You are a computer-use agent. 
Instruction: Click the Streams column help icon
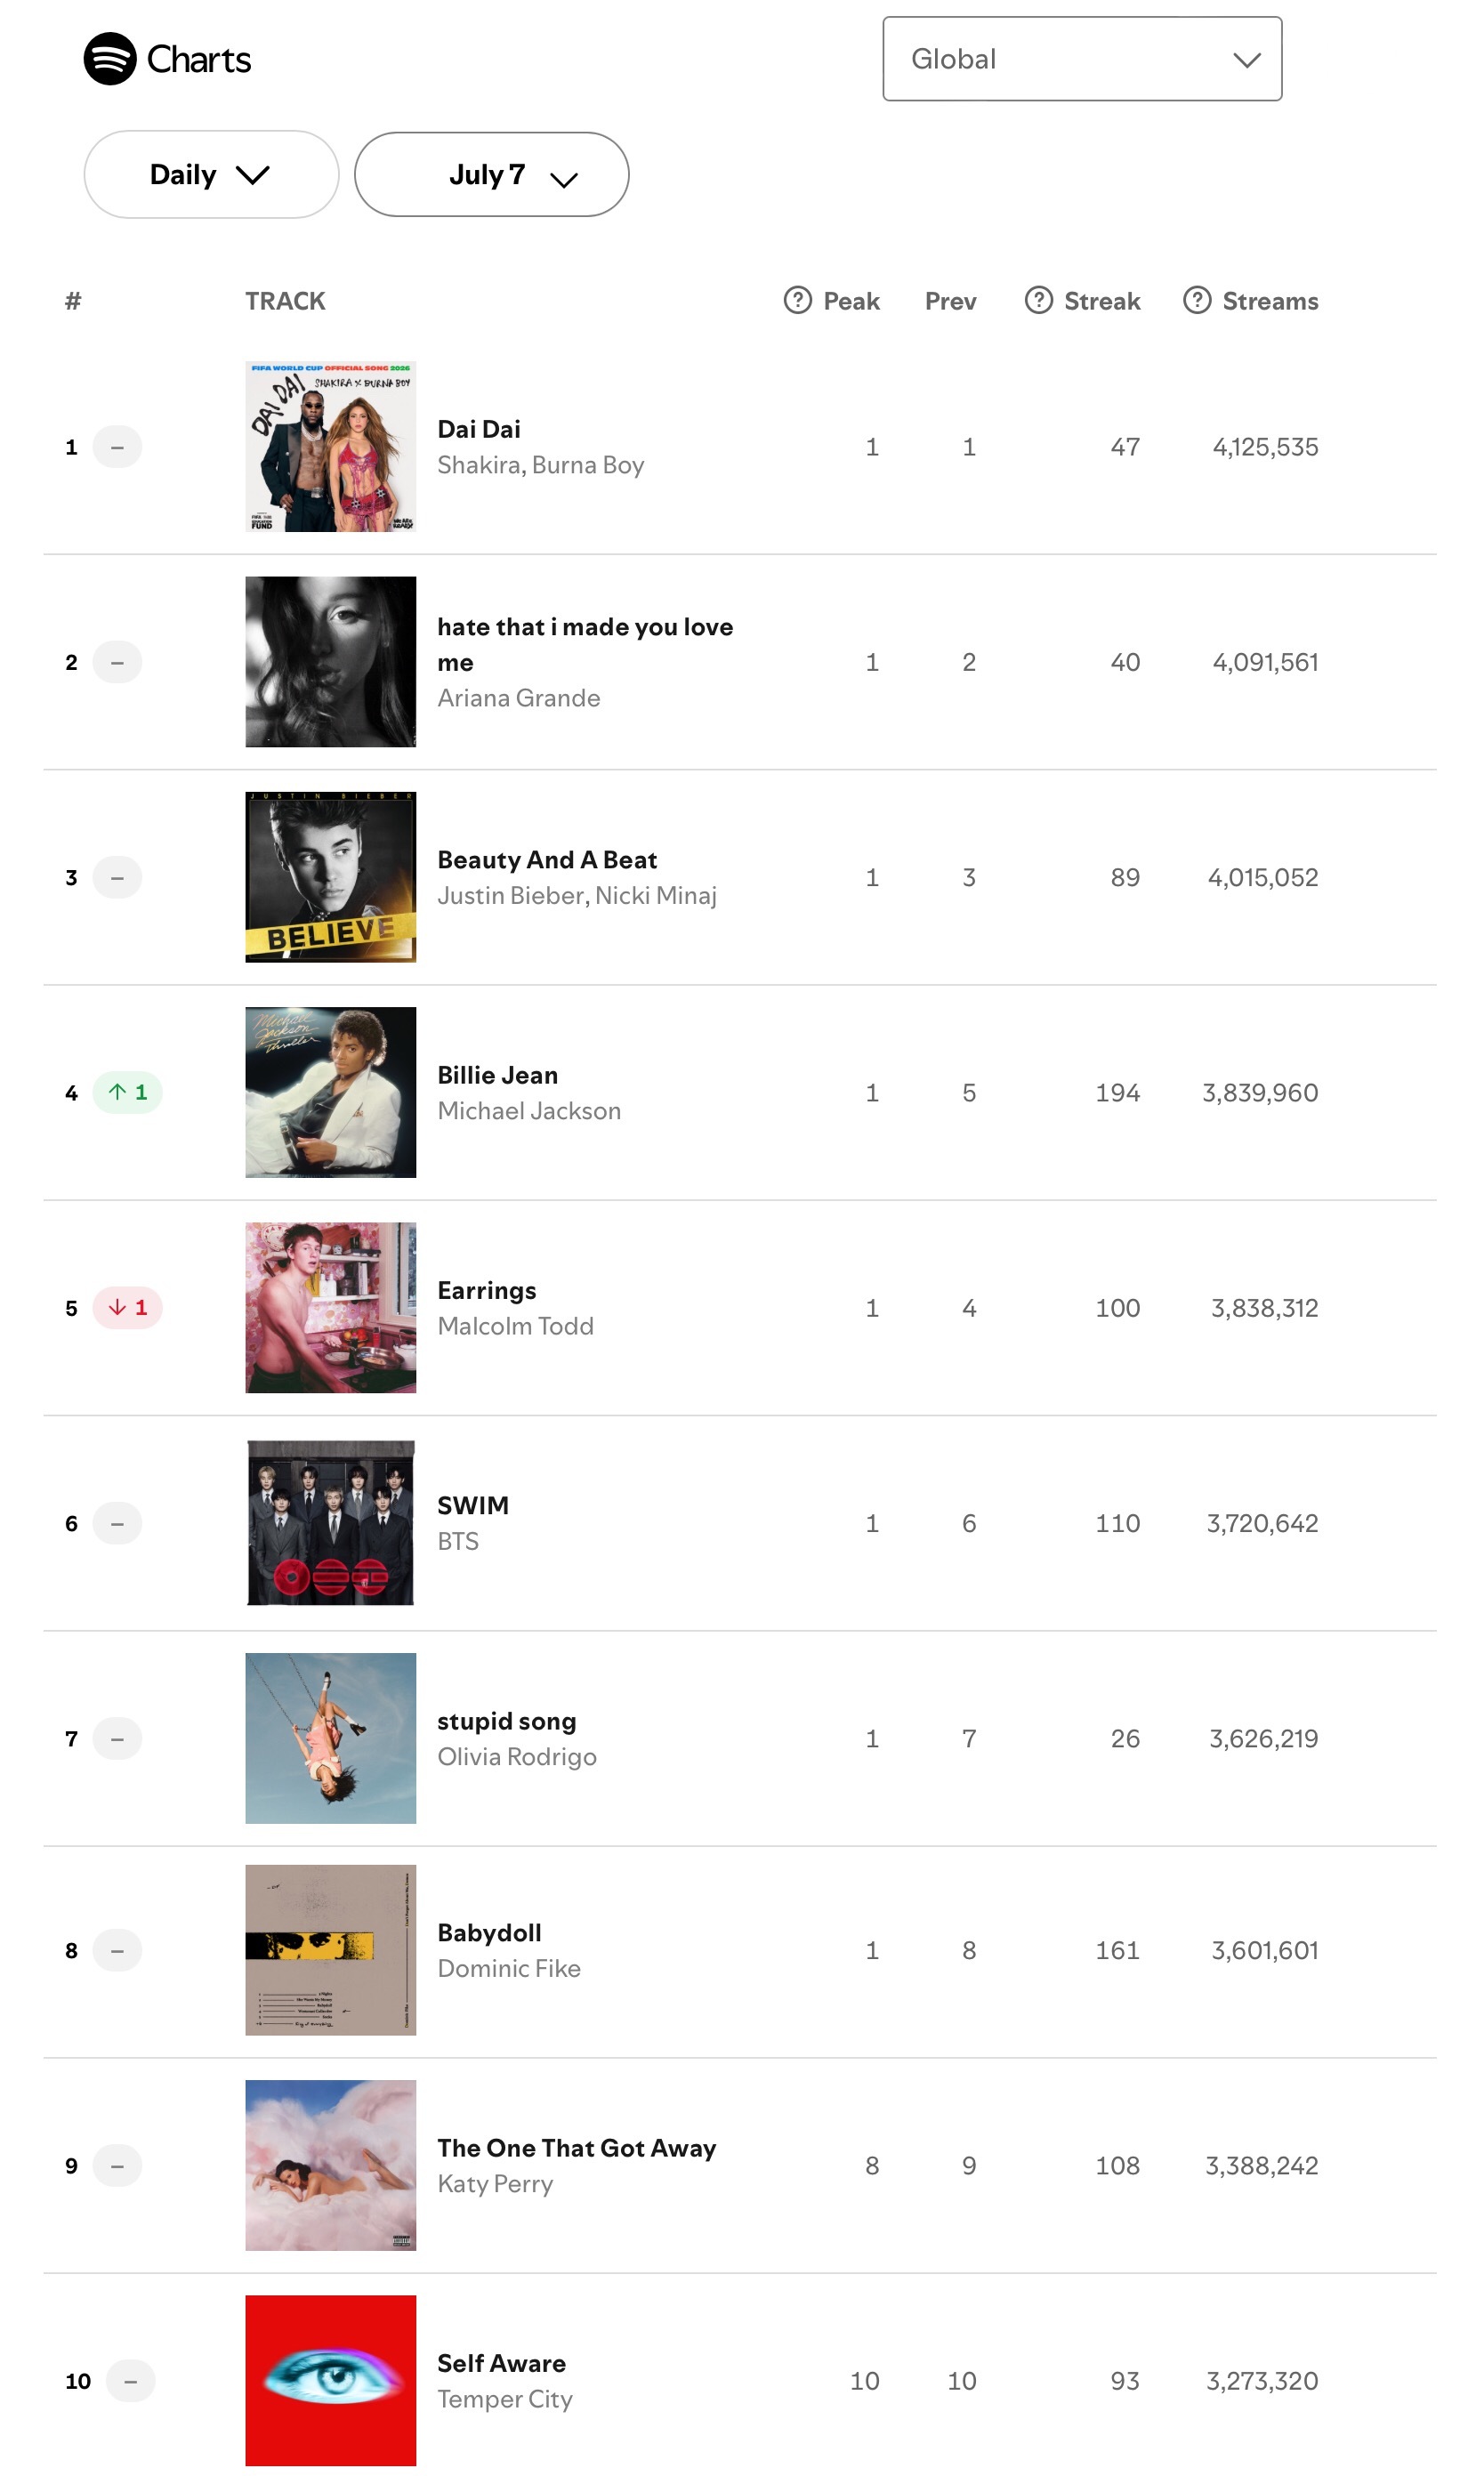1197,300
